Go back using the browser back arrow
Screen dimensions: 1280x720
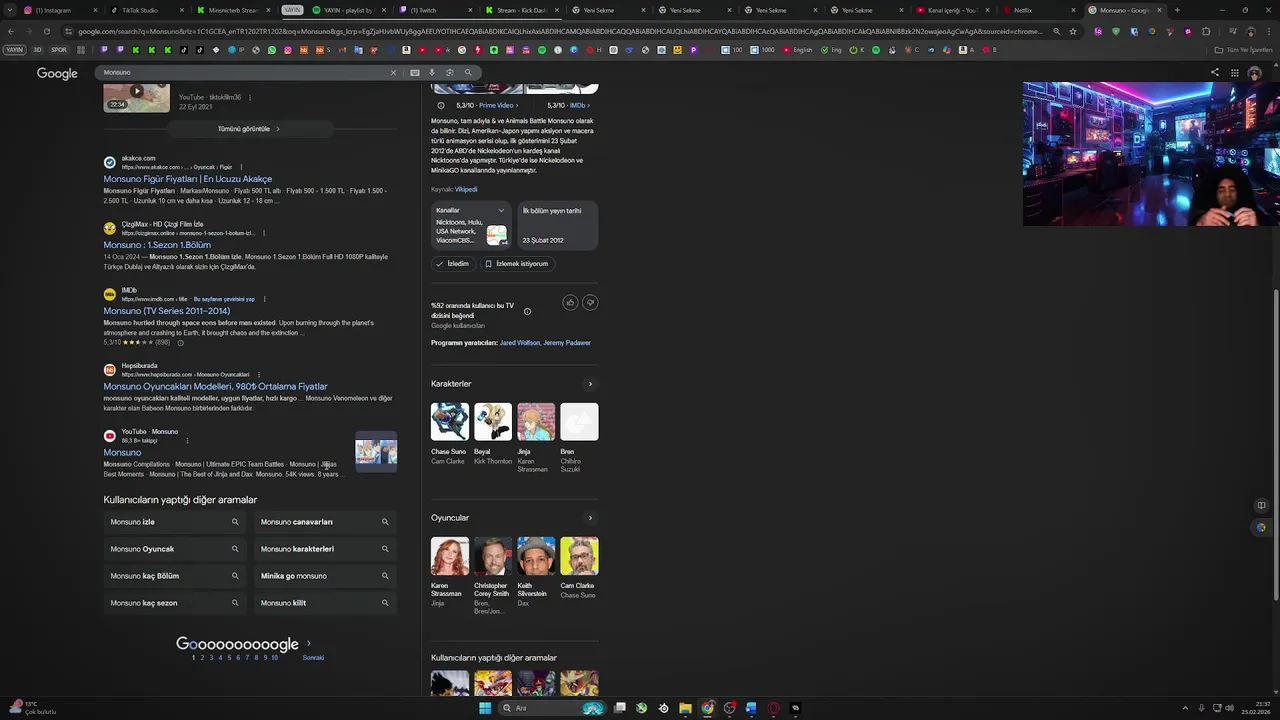point(12,31)
